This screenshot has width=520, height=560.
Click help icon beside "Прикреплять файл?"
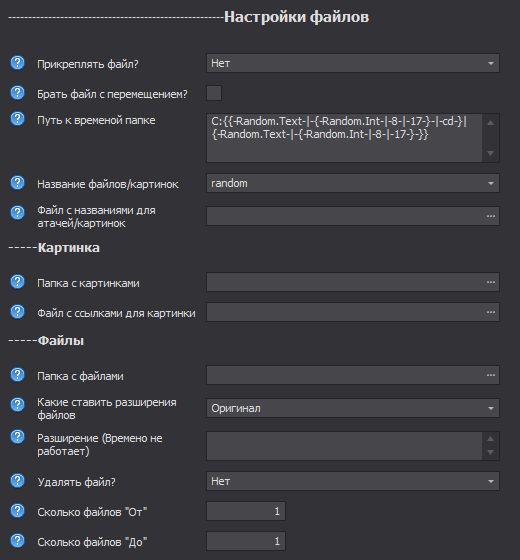(x=17, y=63)
